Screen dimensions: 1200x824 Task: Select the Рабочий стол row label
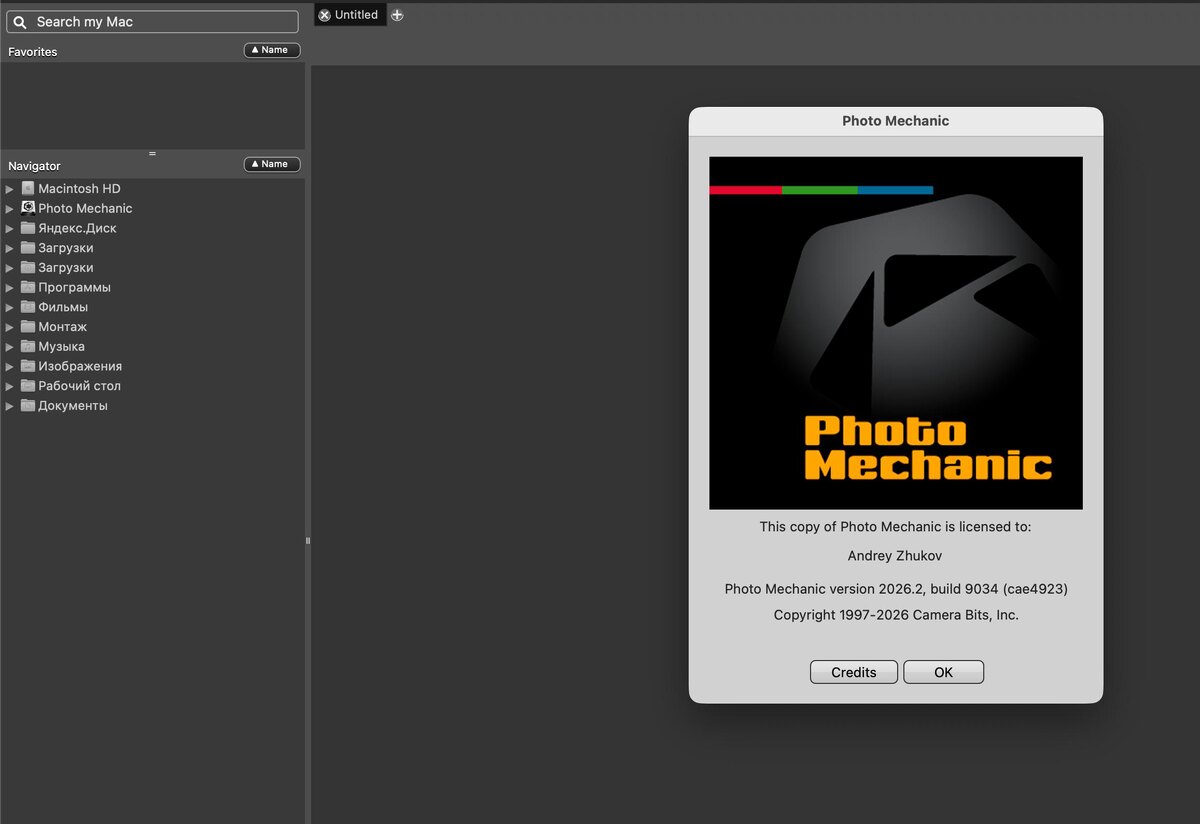point(79,386)
